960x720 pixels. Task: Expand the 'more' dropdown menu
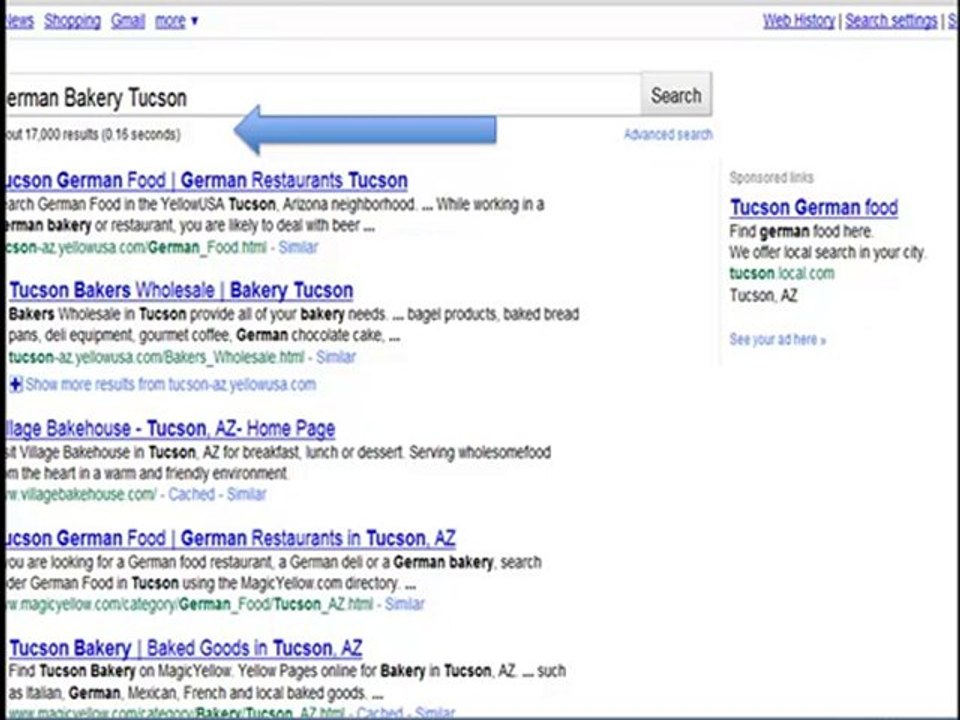pos(176,21)
